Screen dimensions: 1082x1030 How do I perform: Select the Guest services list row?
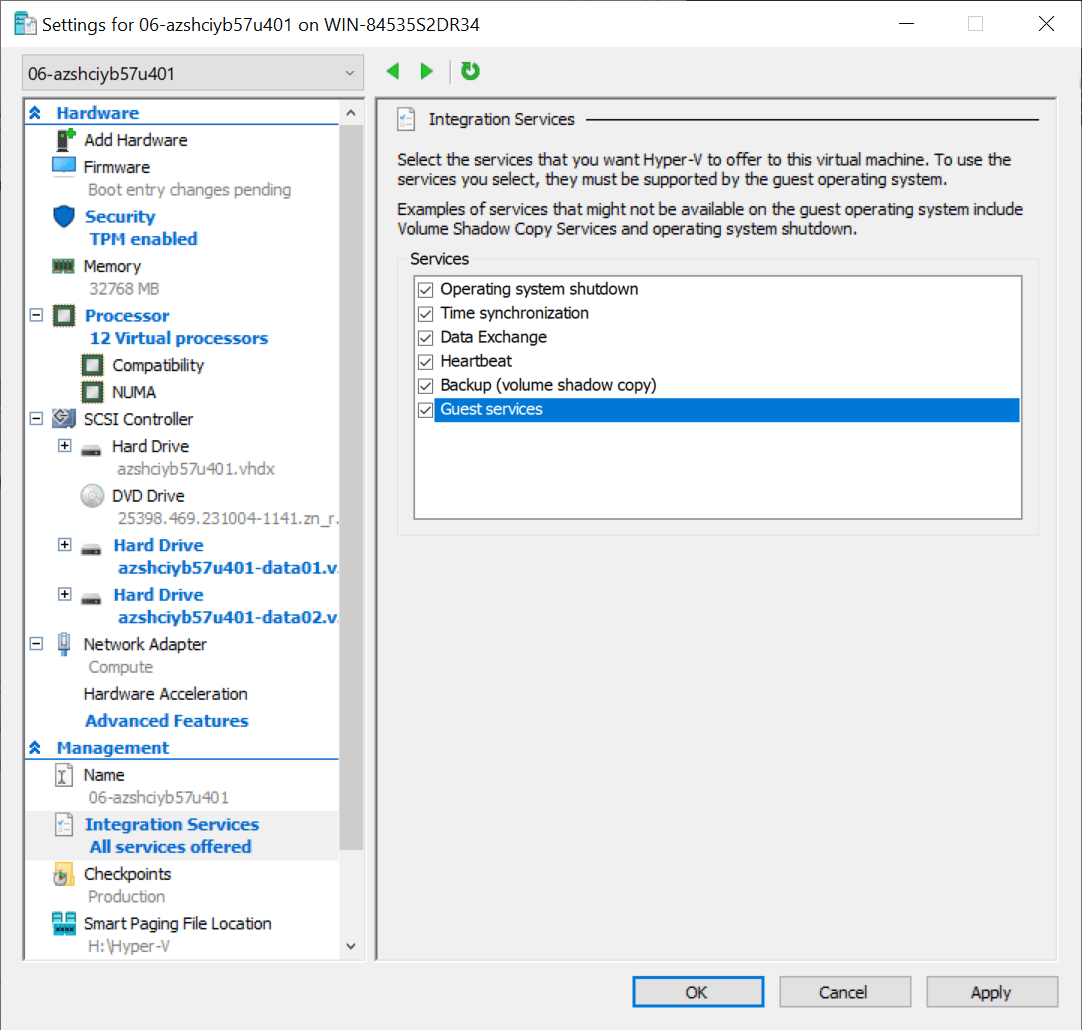[x=727, y=409]
